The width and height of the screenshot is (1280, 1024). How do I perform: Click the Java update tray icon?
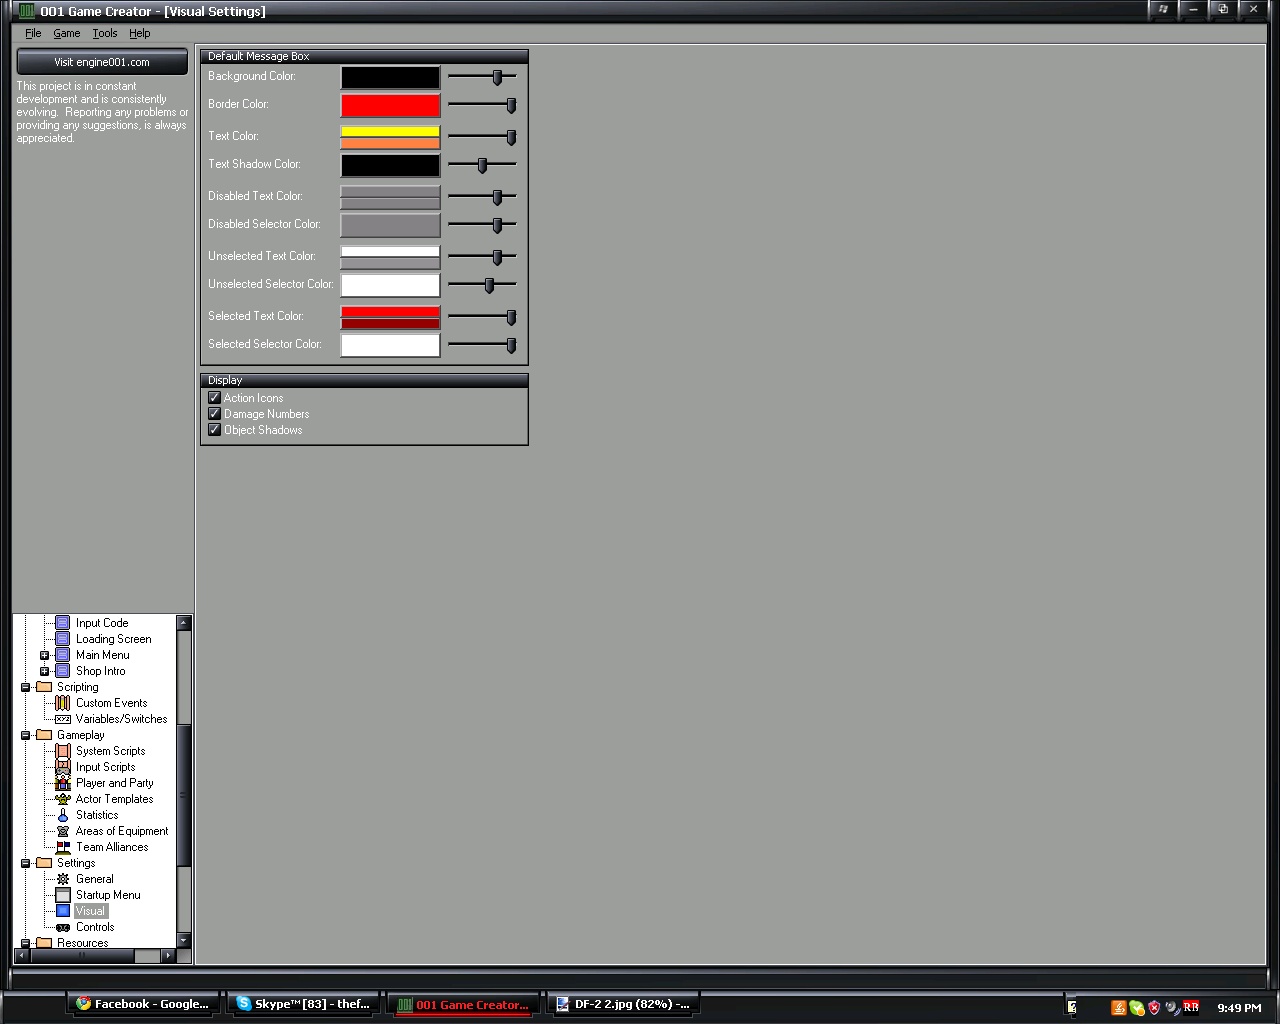(1119, 1007)
